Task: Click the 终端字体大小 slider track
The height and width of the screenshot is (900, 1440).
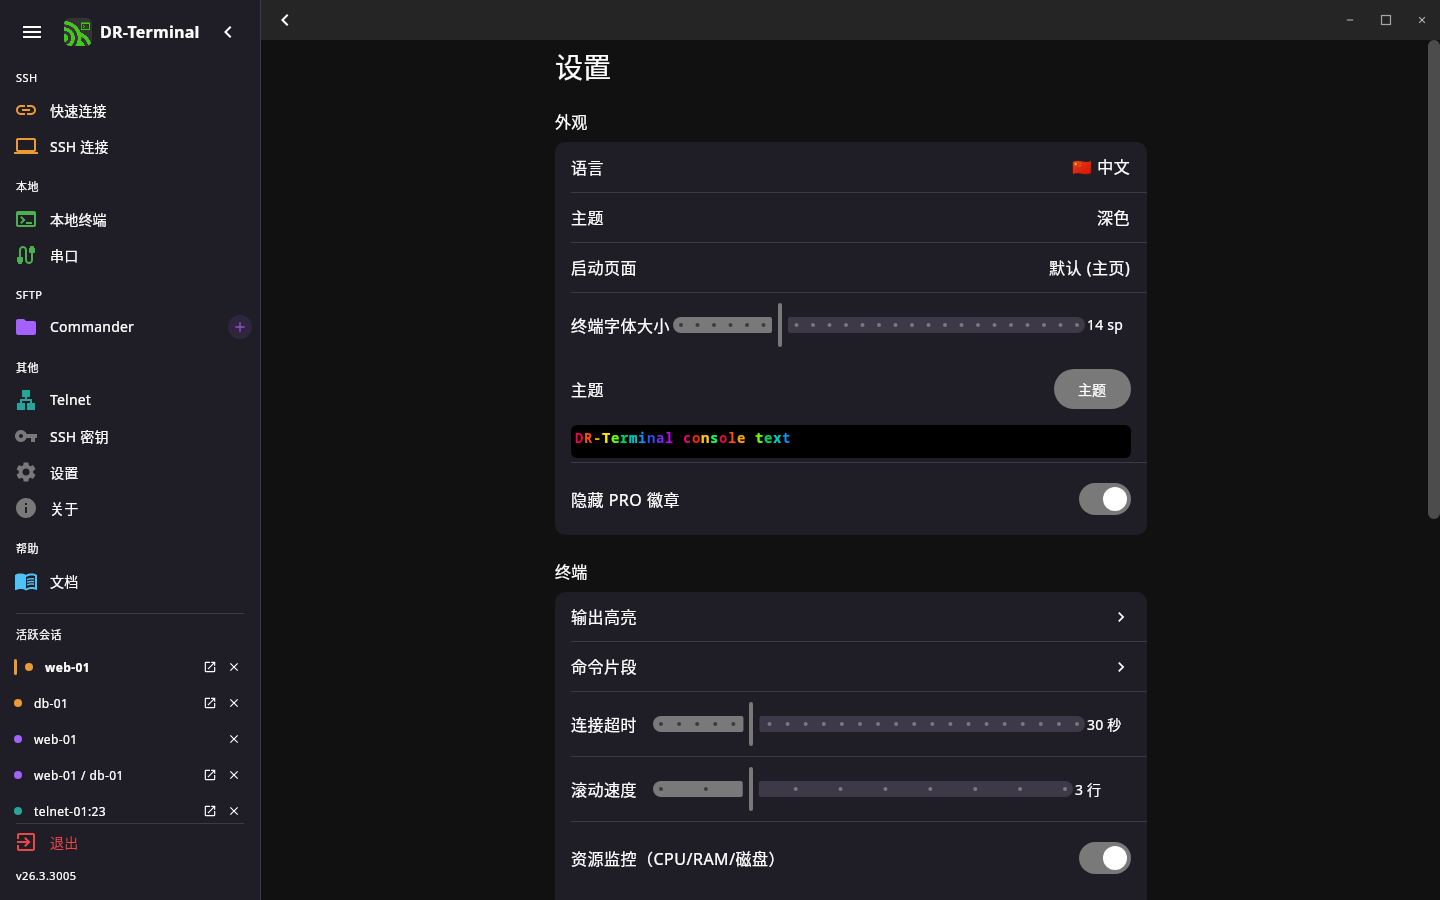Action: coord(878,325)
